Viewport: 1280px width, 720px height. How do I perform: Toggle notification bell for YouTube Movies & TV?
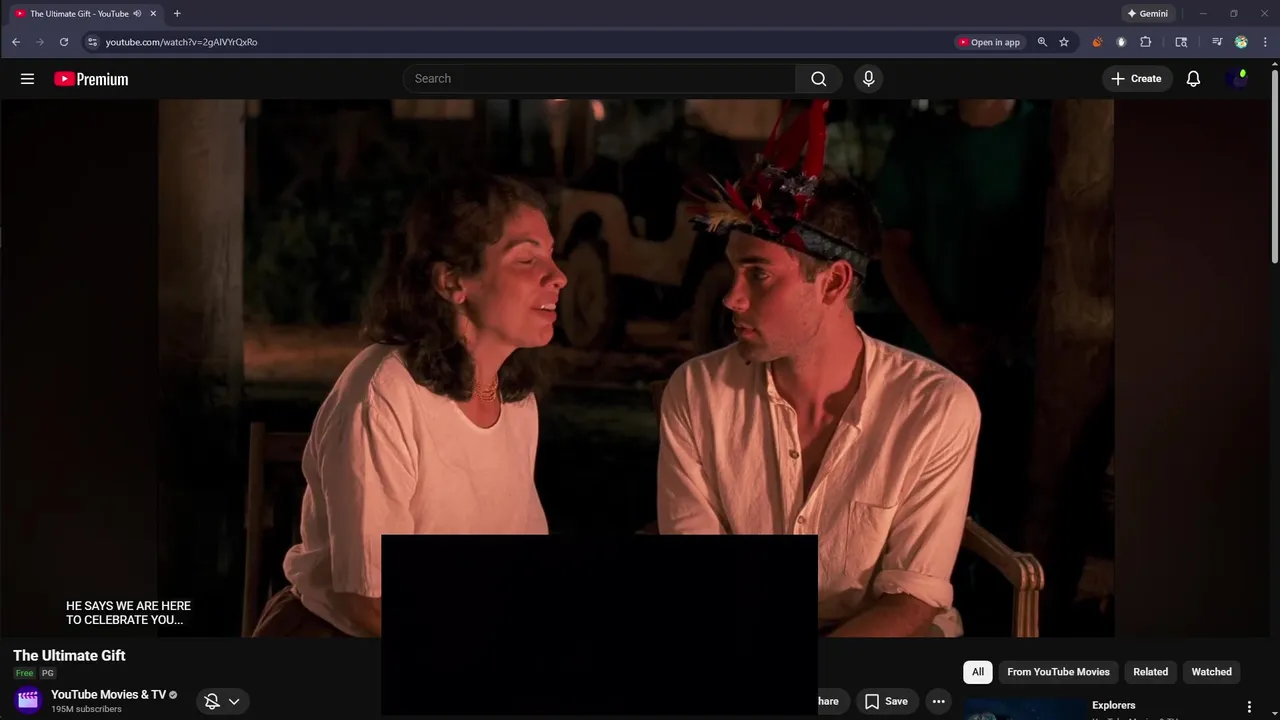tap(212, 702)
